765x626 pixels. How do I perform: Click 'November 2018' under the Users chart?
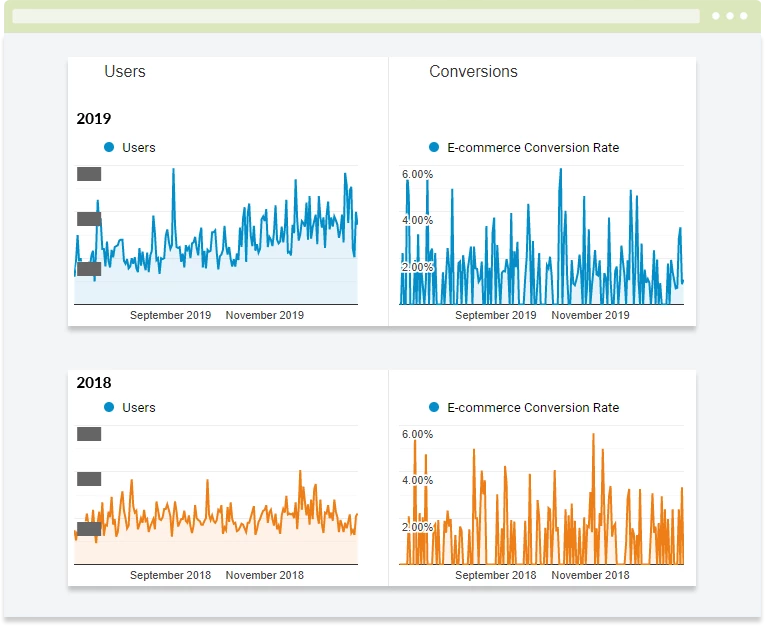[264, 575]
